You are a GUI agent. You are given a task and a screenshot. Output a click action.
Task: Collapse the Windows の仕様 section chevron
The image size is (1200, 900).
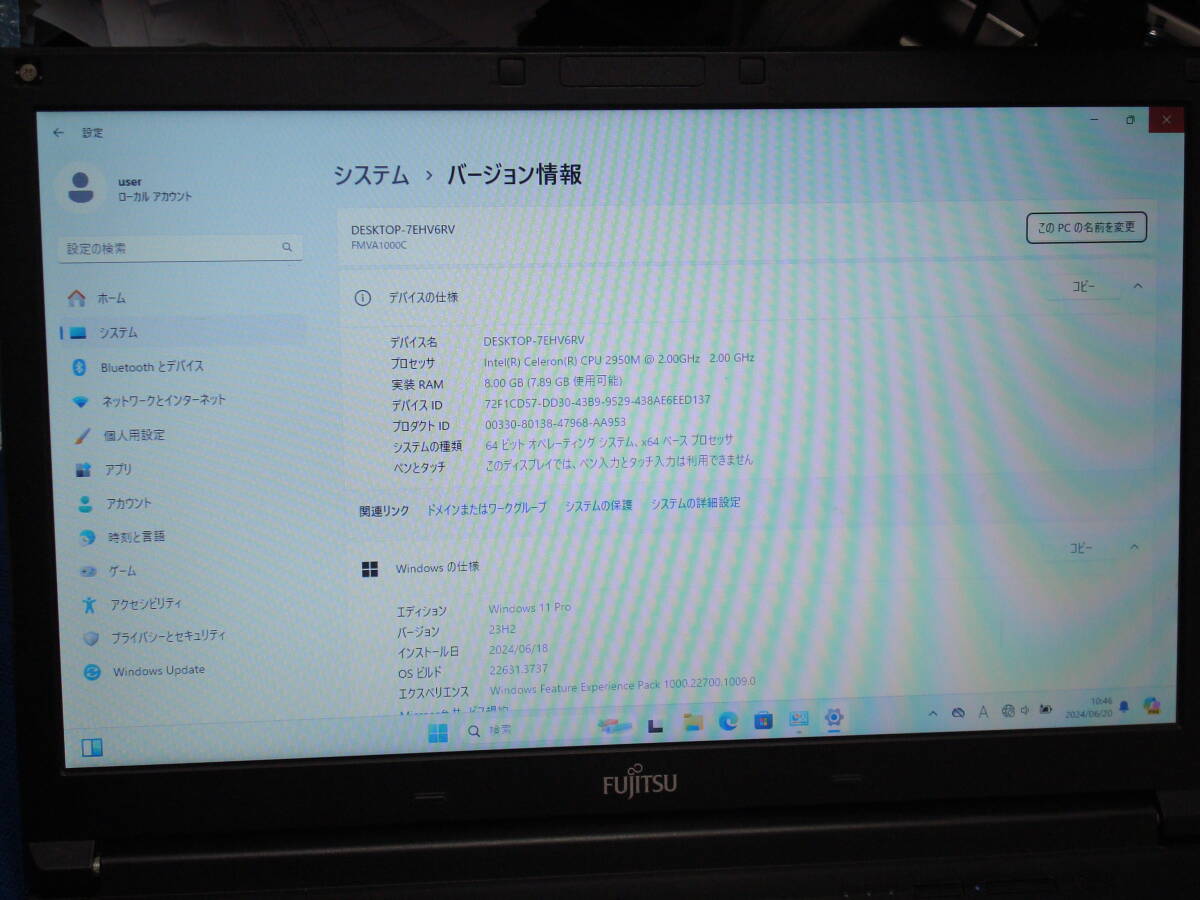point(1134,547)
